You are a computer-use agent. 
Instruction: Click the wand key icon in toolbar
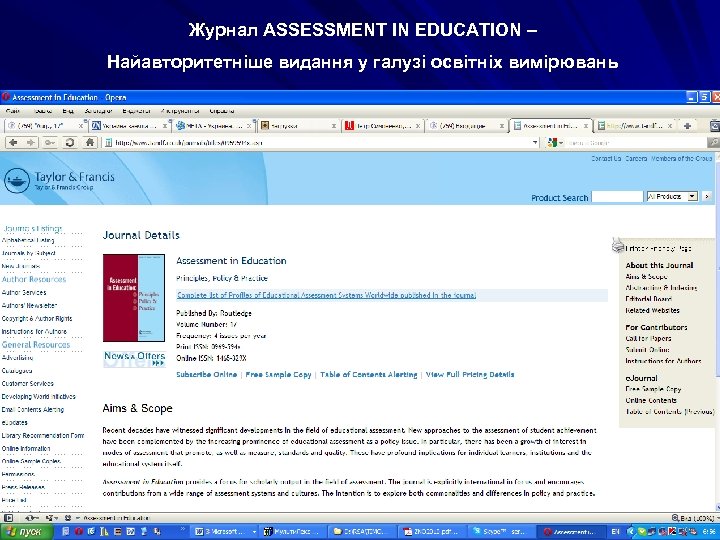[50, 143]
